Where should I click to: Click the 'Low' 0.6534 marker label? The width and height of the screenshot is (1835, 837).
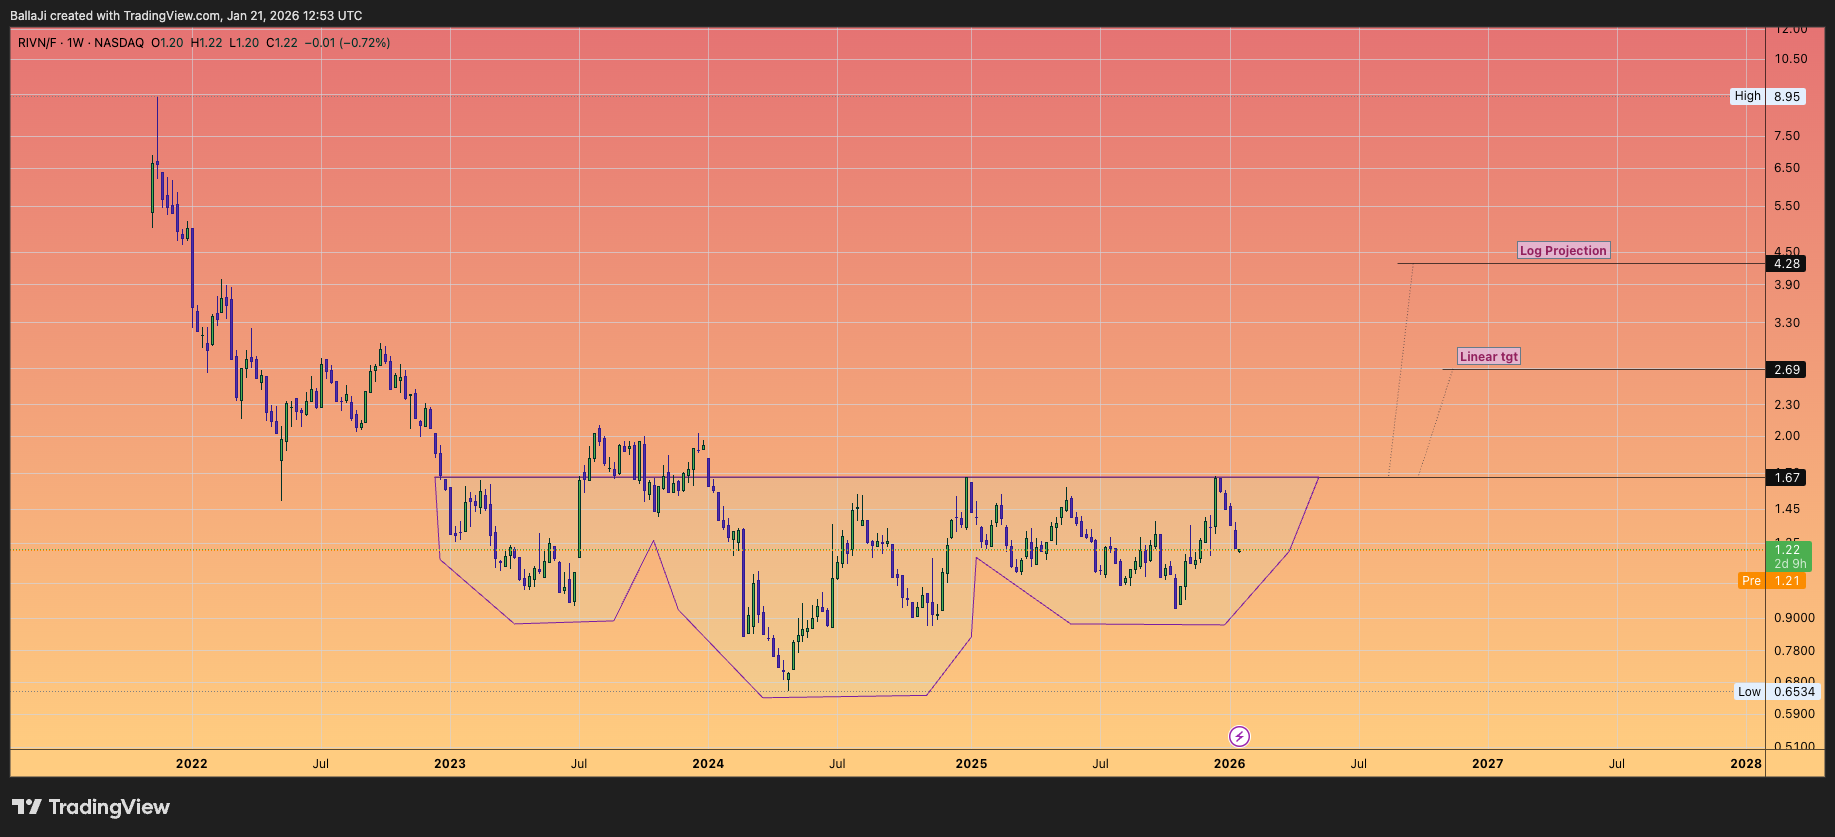point(1776,692)
